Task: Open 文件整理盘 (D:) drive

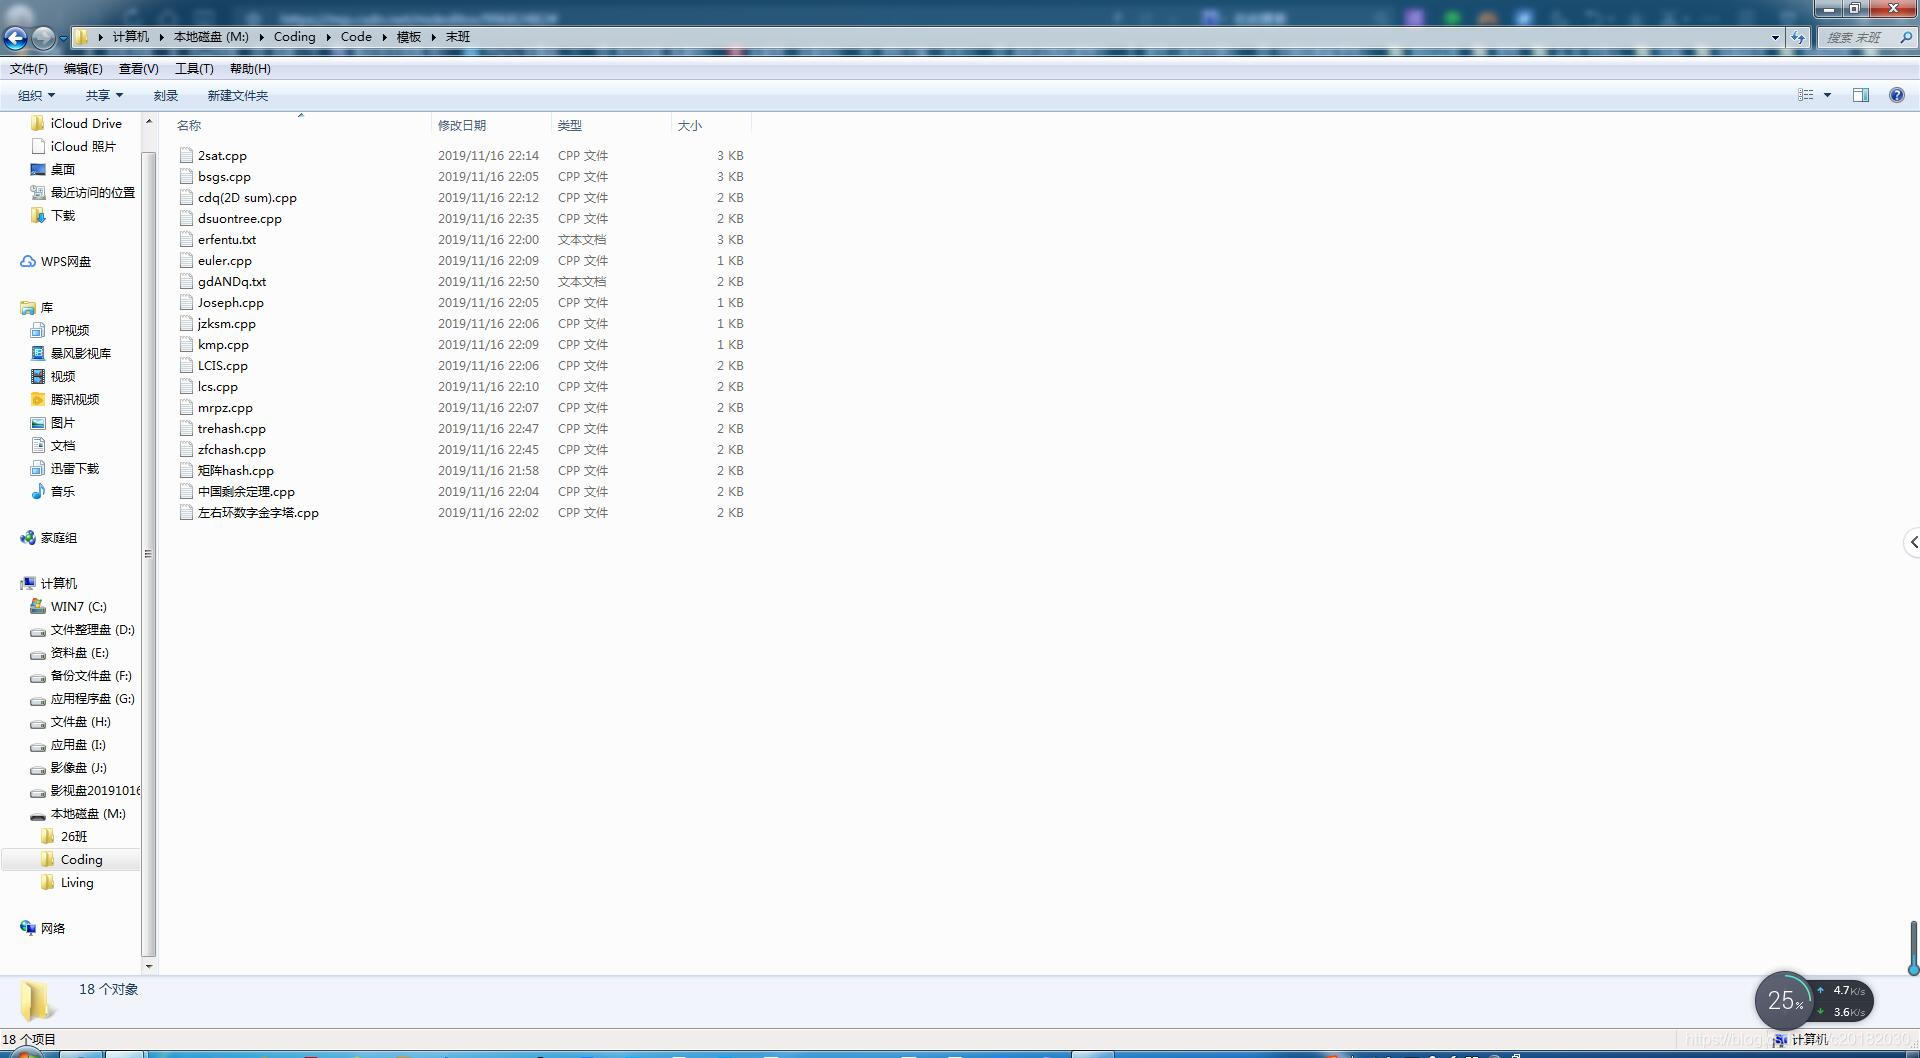Action: pos(92,629)
